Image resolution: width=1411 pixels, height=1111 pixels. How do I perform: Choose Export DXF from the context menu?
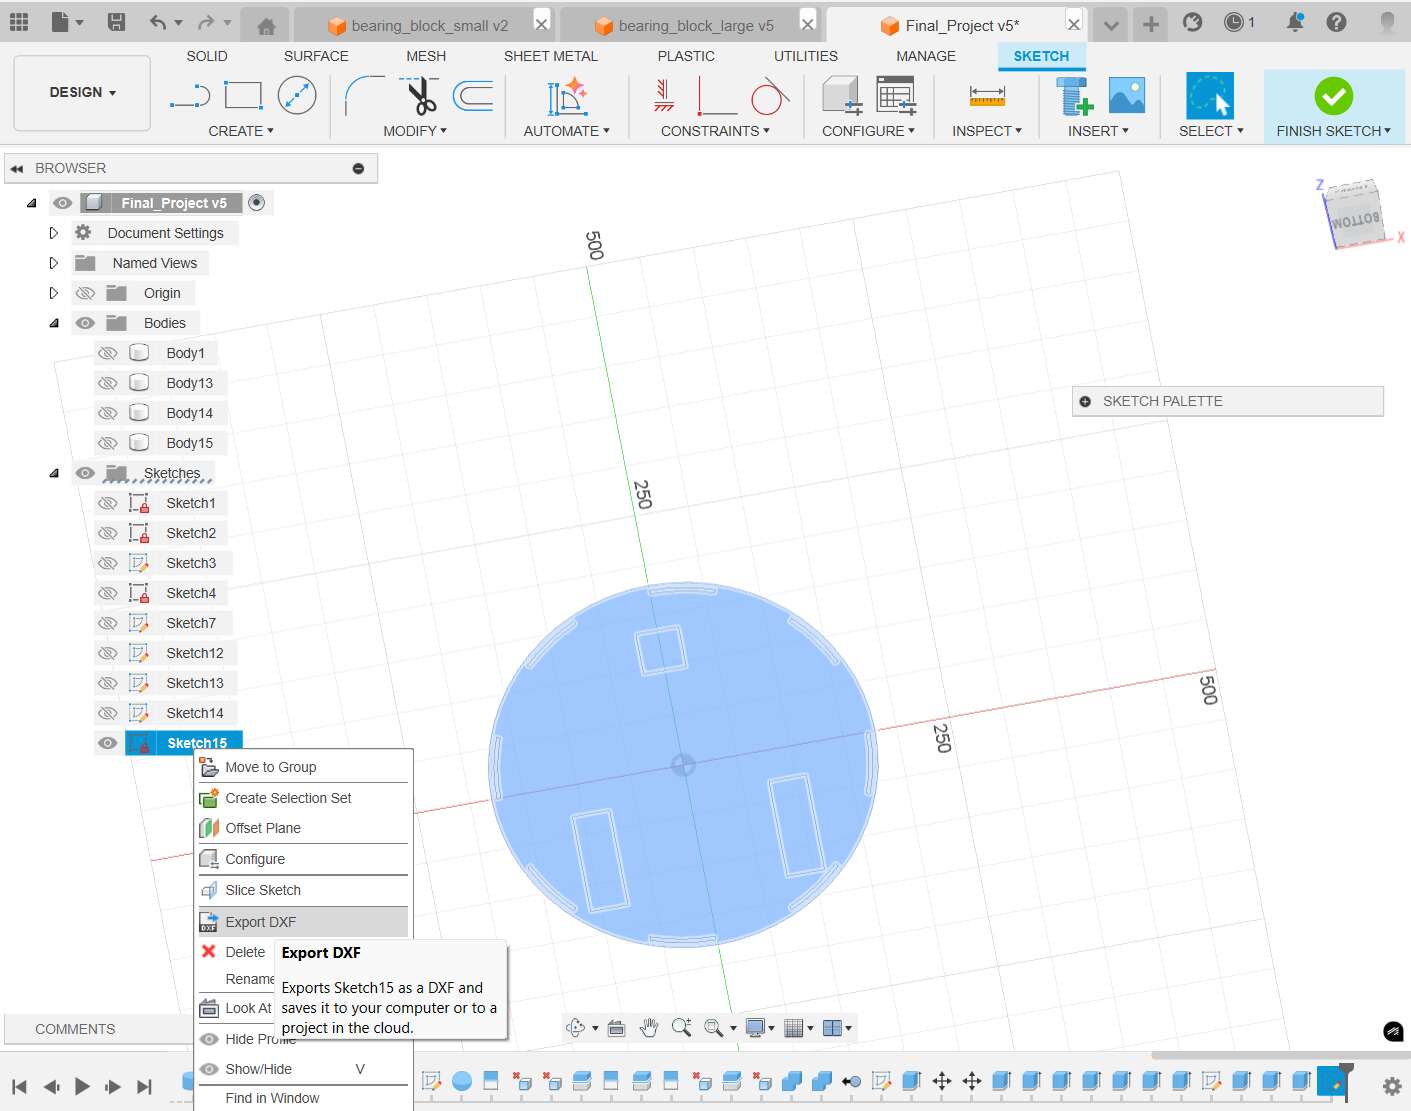(260, 921)
